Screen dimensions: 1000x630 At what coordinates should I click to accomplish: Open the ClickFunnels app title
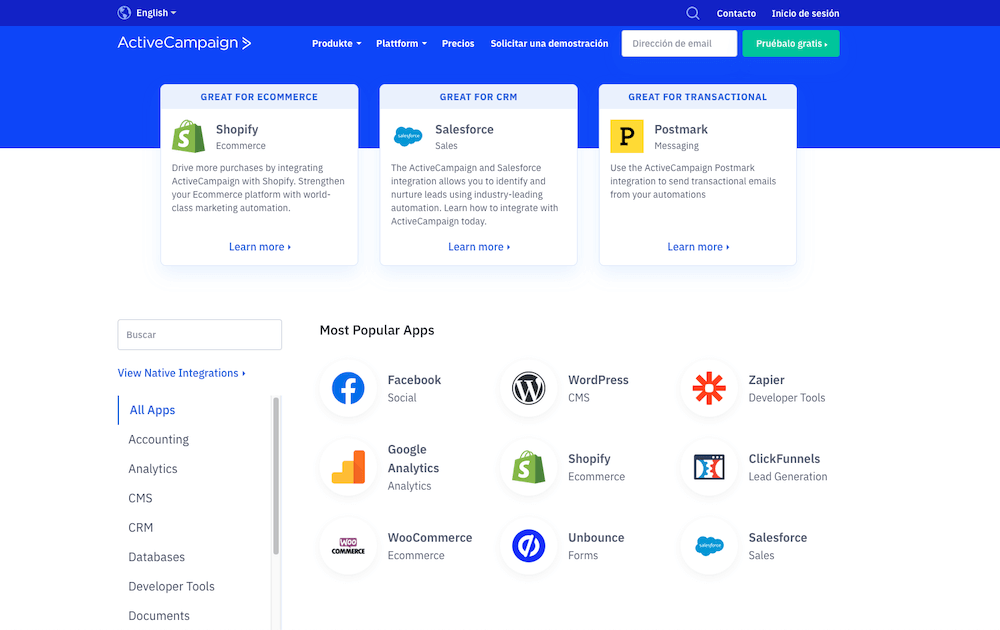(784, 458)
